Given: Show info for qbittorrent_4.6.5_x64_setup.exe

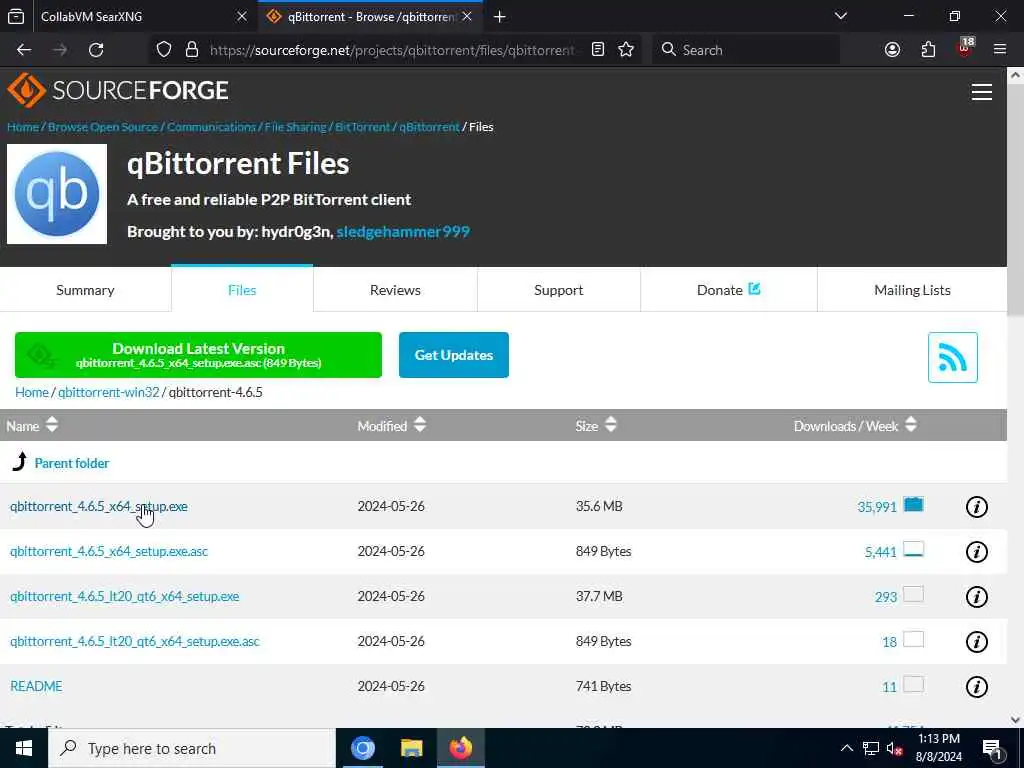Looking at the screenshot, I should click(976, 507).
